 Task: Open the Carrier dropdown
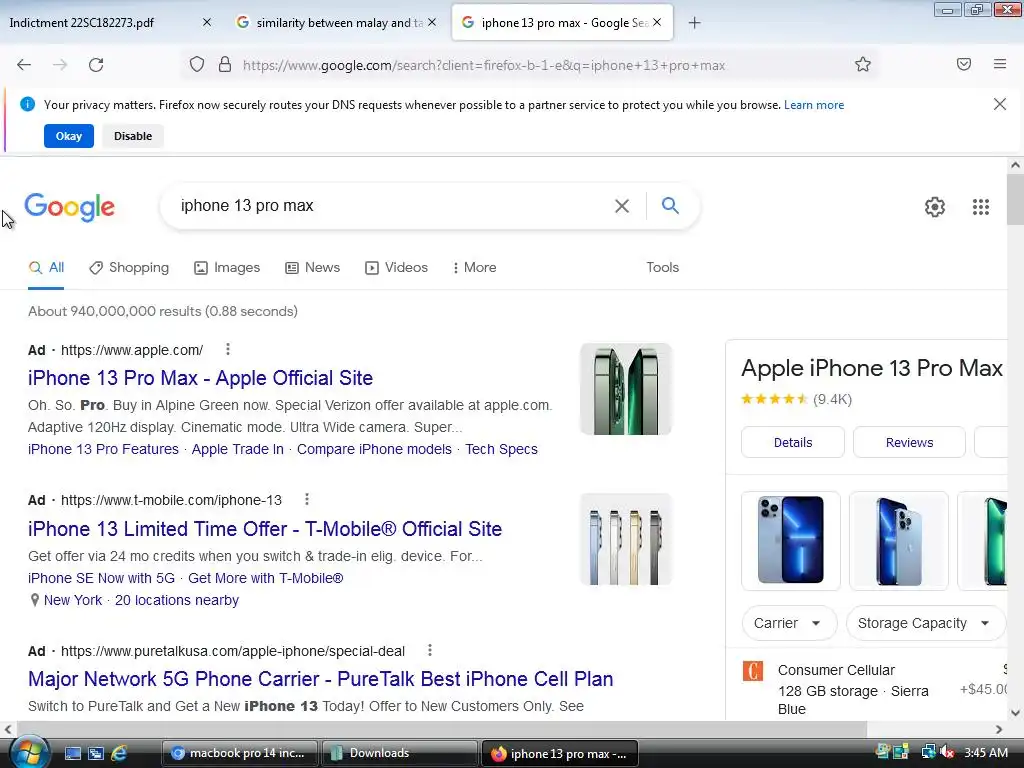click(789, 623)
